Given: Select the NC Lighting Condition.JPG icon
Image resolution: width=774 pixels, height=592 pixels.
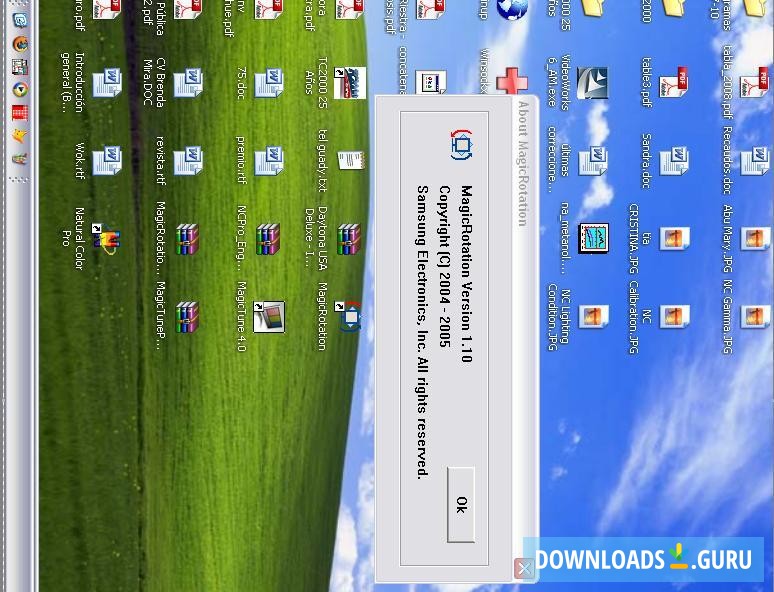Looking at the screenshot, I should pos(593,316).
